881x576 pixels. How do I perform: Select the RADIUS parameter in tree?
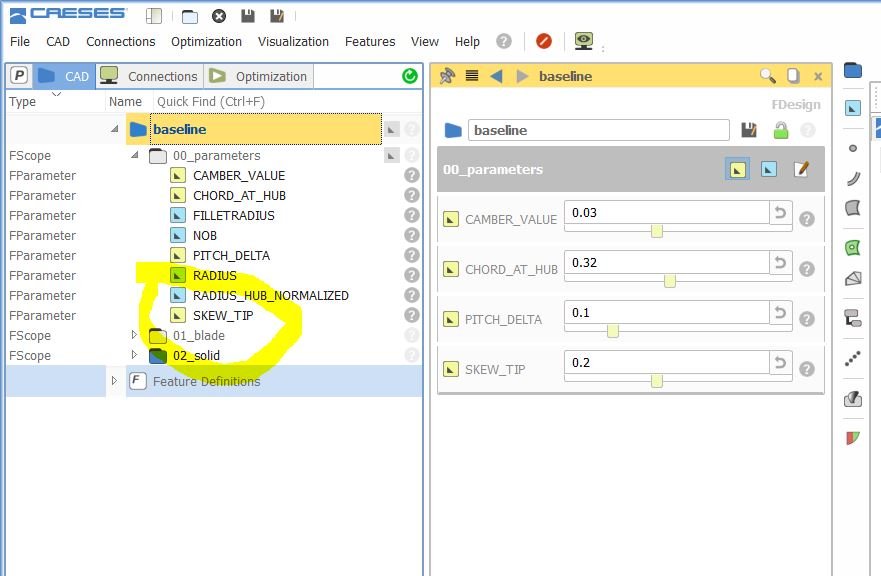click(215, 275)
